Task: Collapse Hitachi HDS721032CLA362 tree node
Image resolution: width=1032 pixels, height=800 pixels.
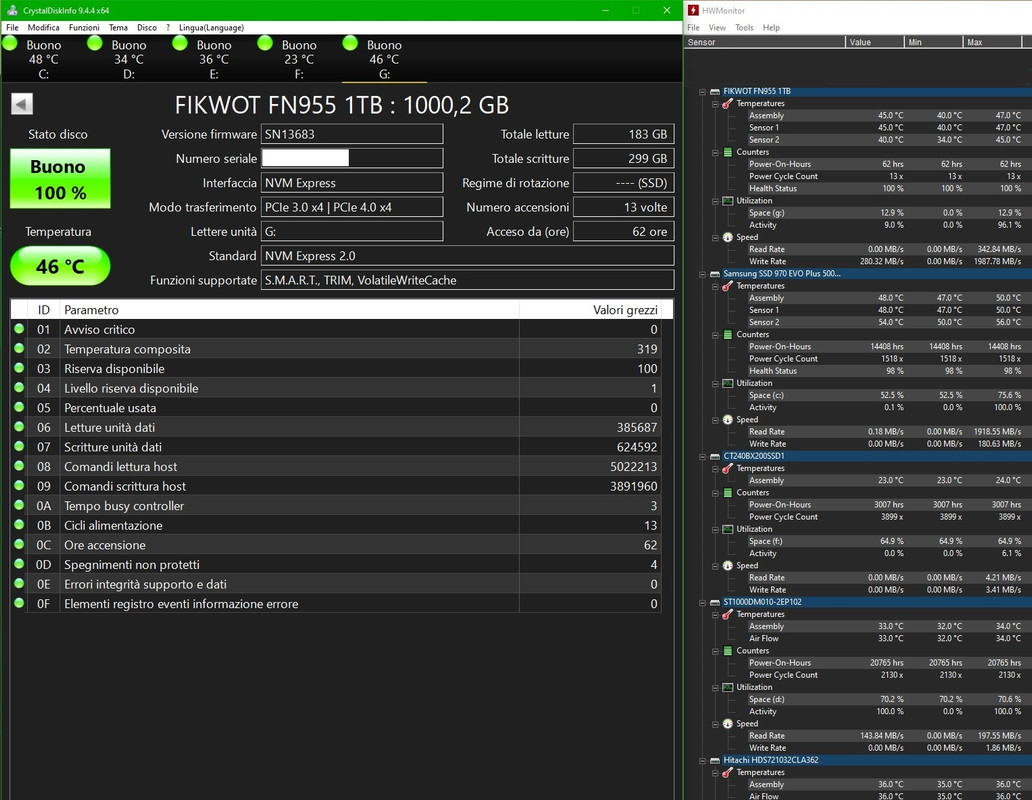Action: (x=702, y=760)
